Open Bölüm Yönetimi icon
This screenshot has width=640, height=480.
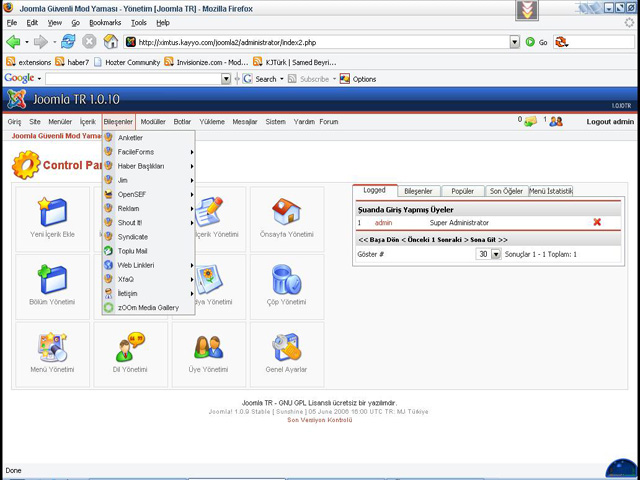pyautogui.click(x=52, y=280)
